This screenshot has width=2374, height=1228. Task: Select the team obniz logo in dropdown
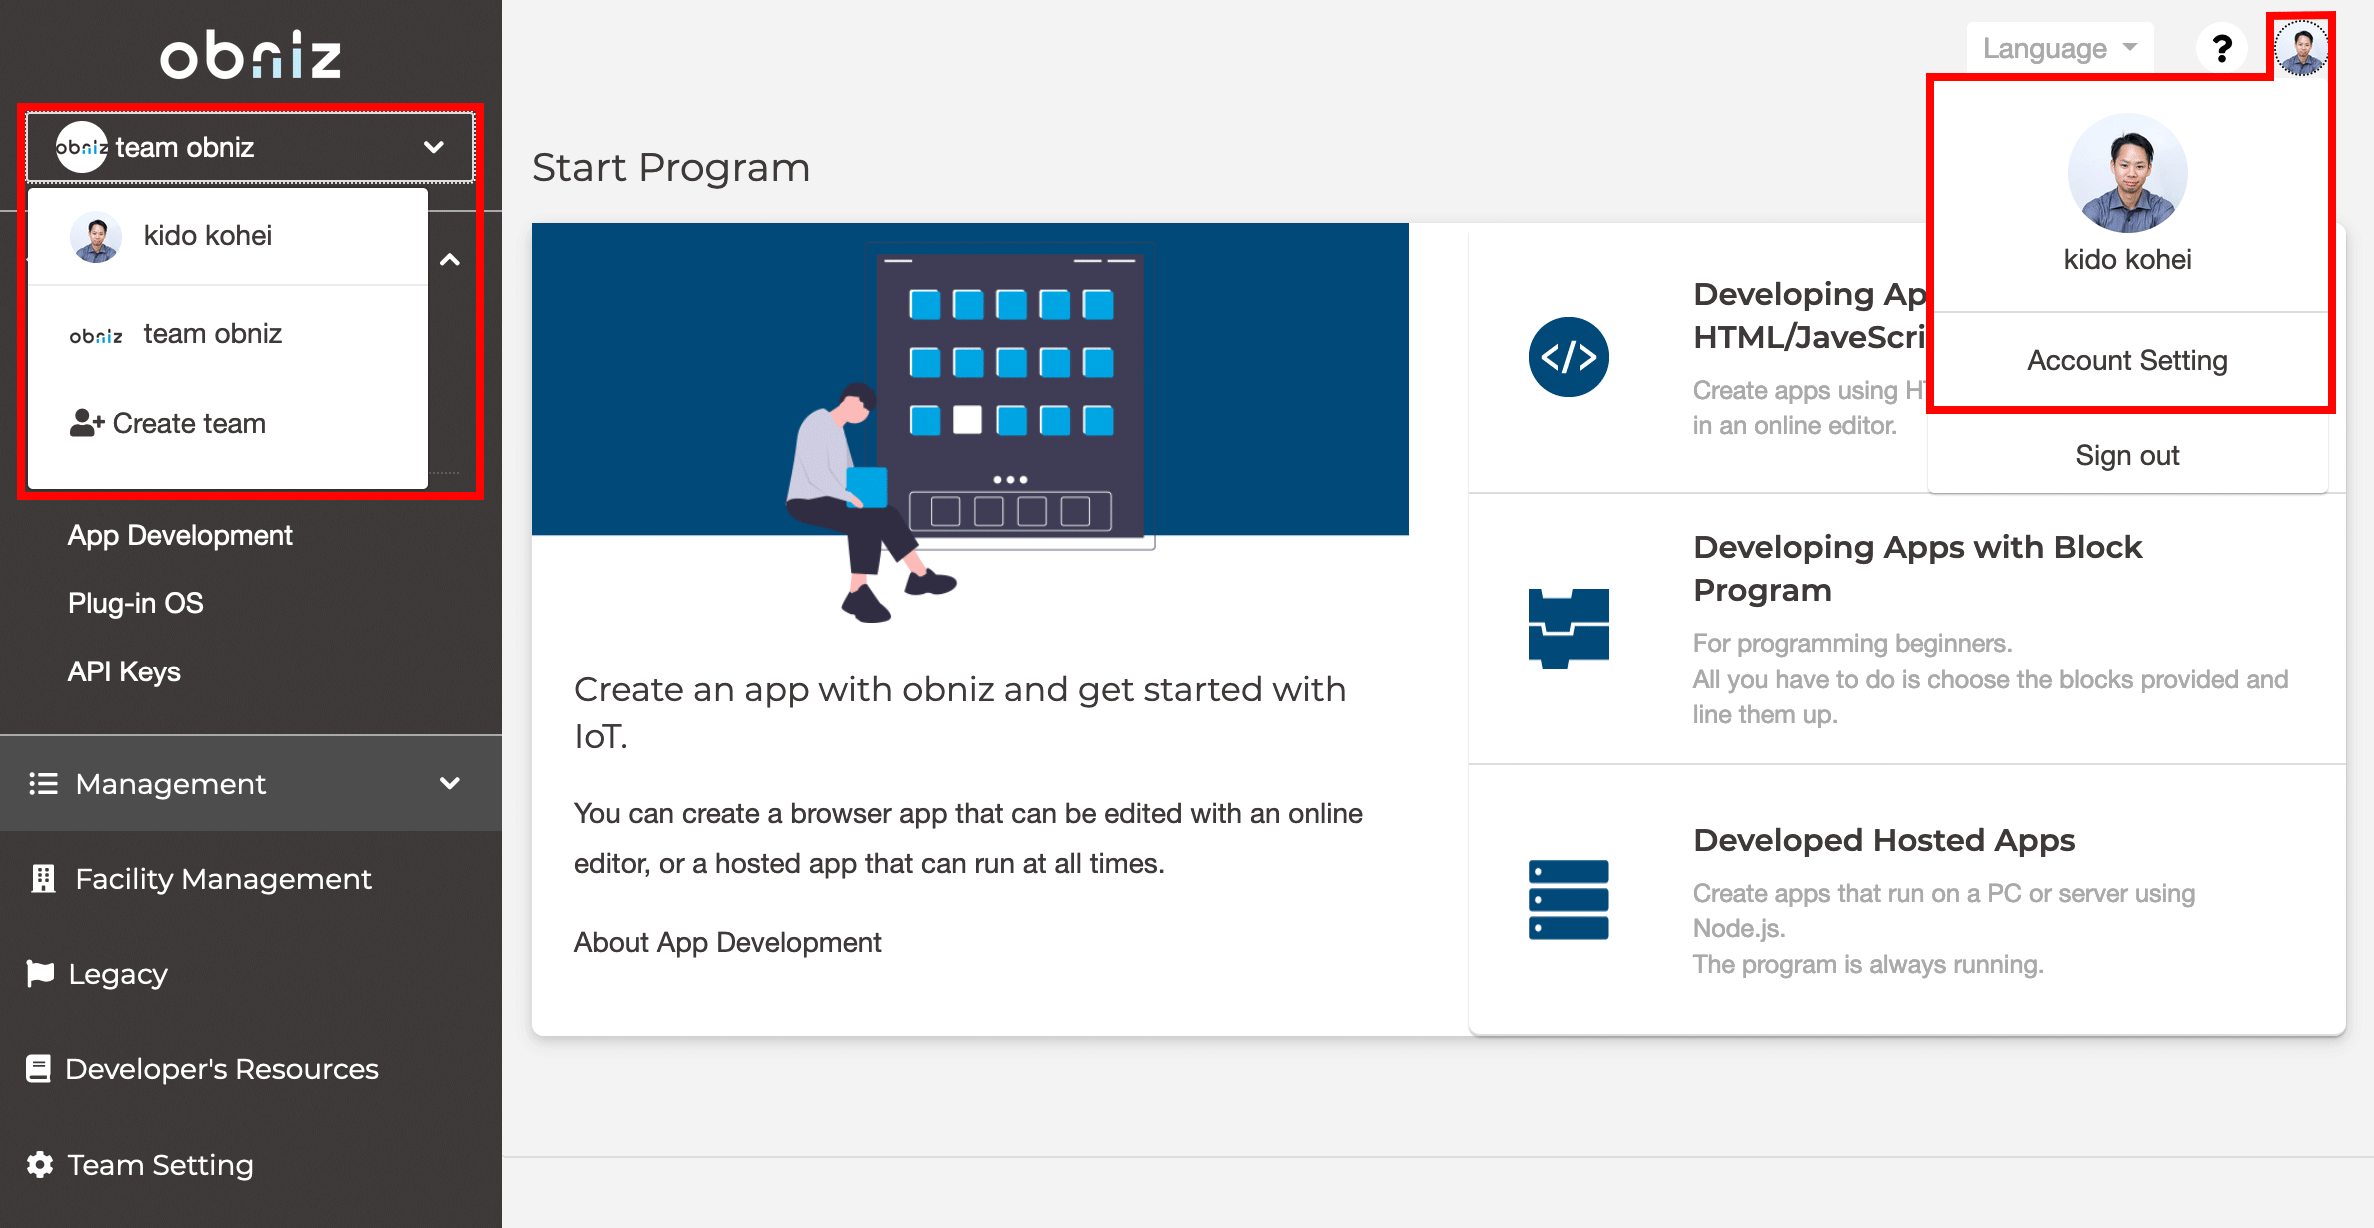pos(95,334)
